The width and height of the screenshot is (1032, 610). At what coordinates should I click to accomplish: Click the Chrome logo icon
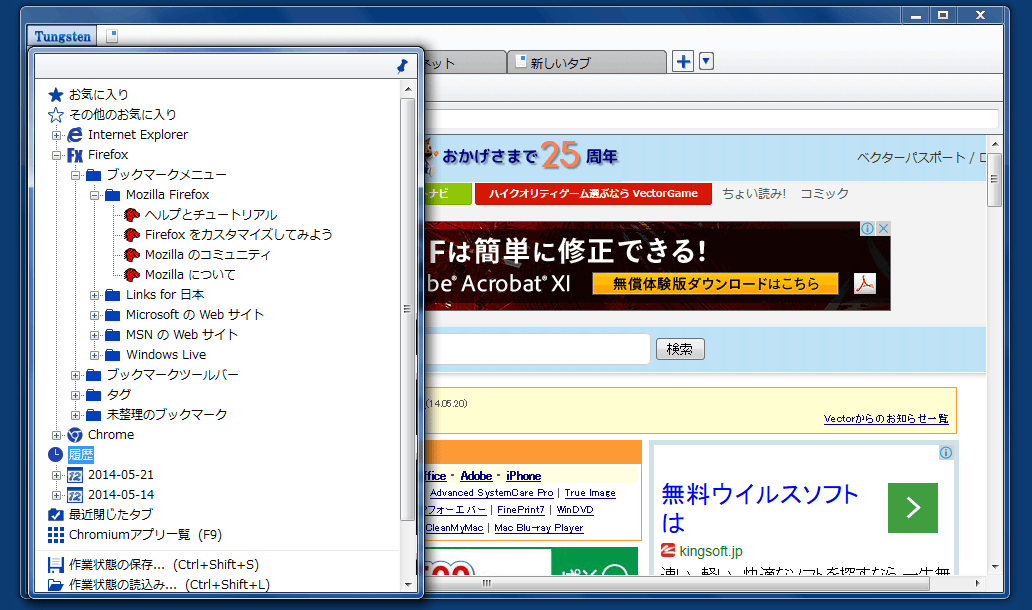(75, 435)
